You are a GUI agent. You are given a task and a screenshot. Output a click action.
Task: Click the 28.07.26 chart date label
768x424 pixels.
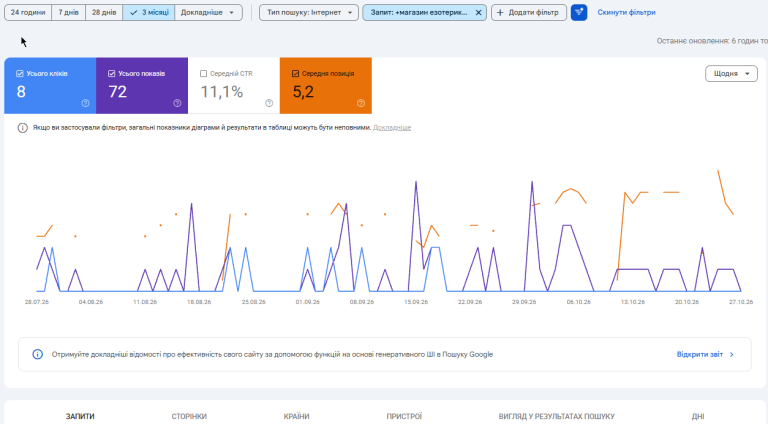coord(37,302)
